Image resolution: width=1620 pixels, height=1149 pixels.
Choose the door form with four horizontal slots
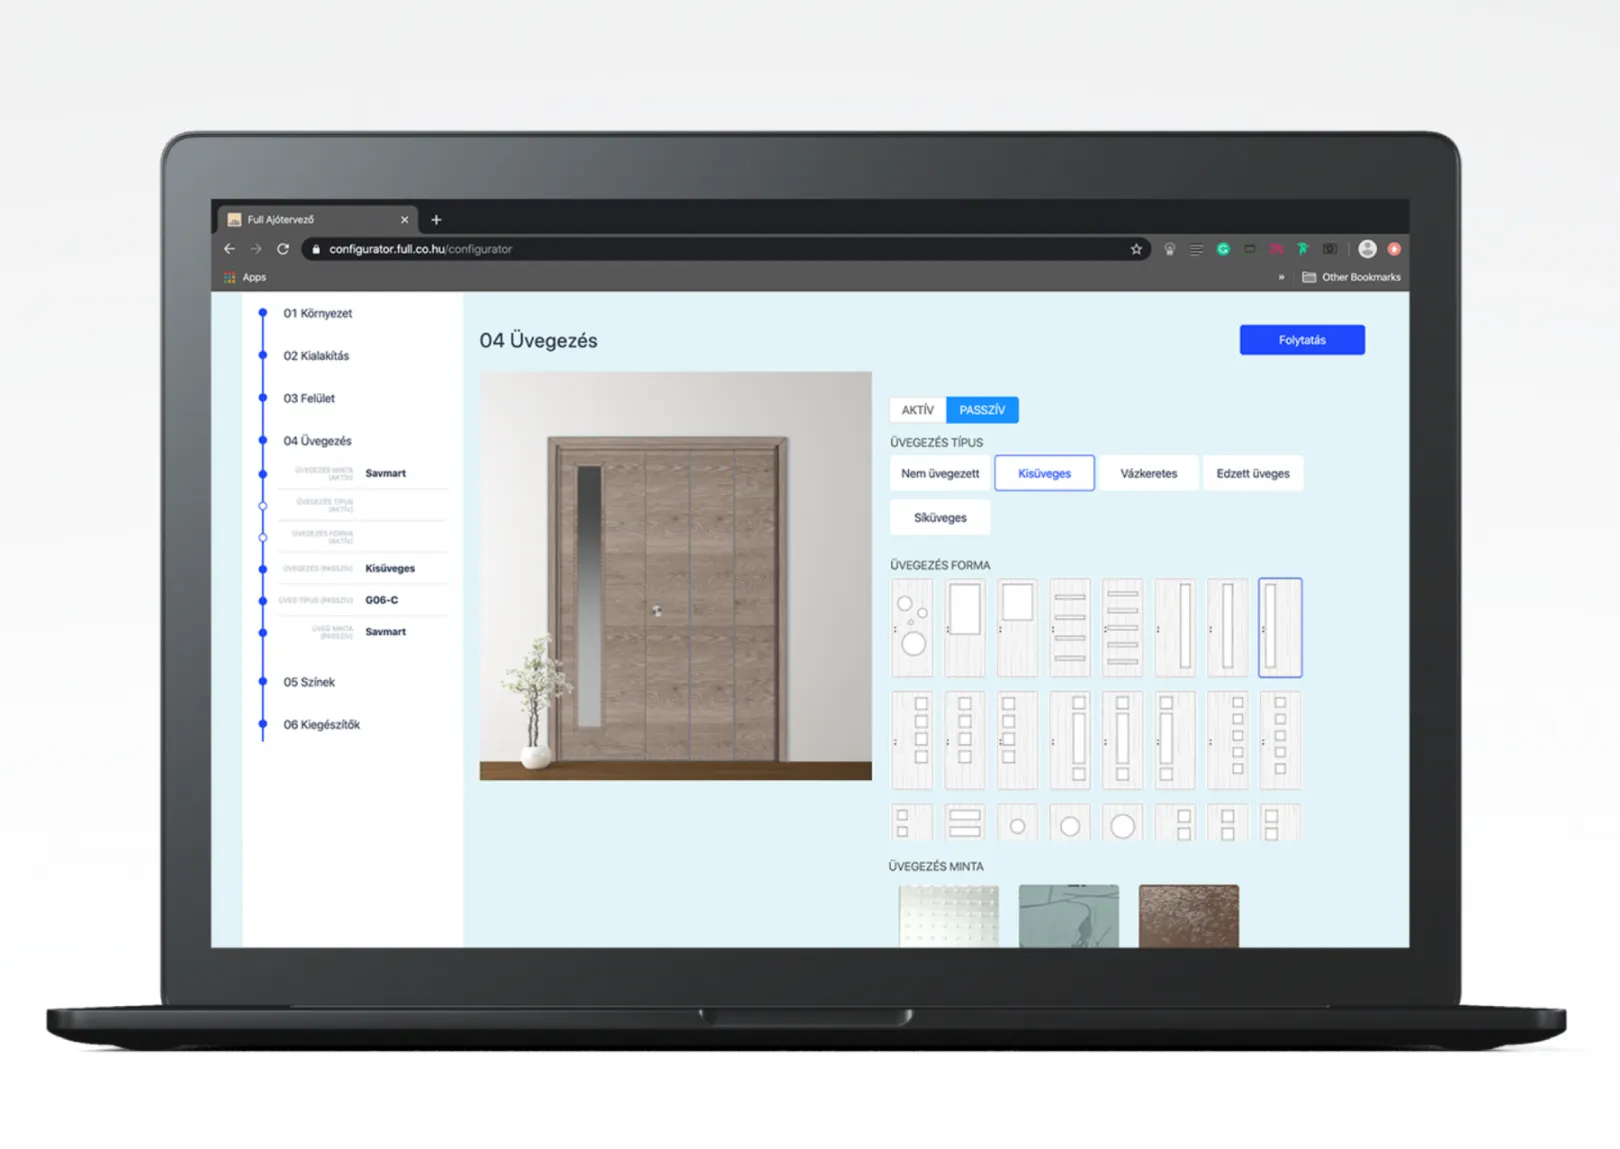(1070, 628)
